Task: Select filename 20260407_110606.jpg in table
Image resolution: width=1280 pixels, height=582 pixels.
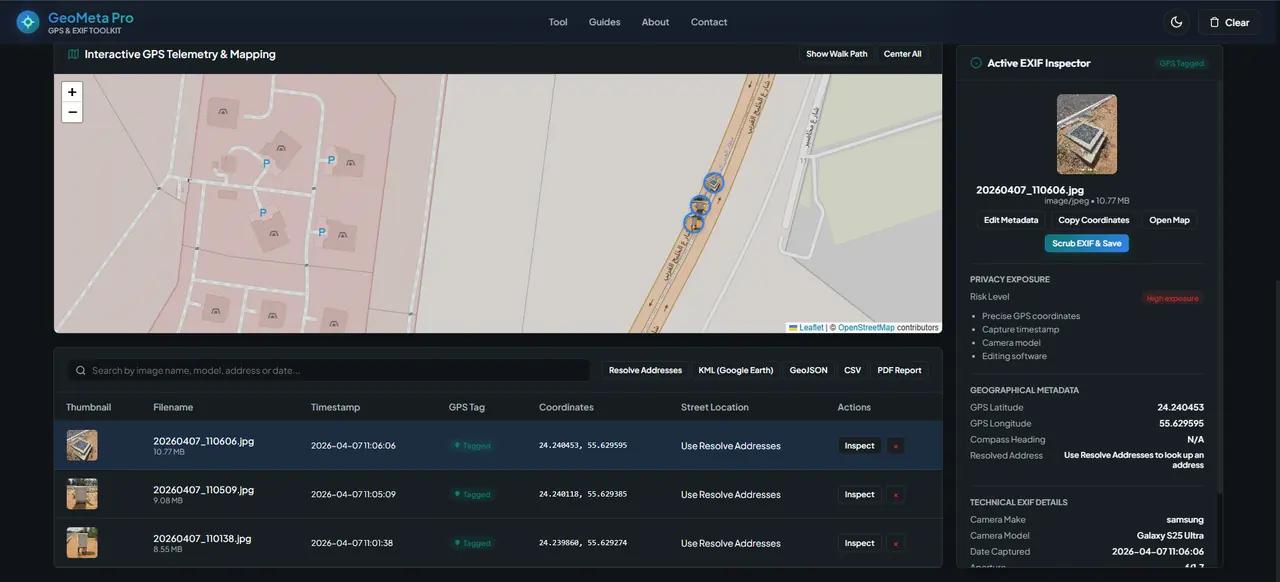Action: click(x=203, y=441)
